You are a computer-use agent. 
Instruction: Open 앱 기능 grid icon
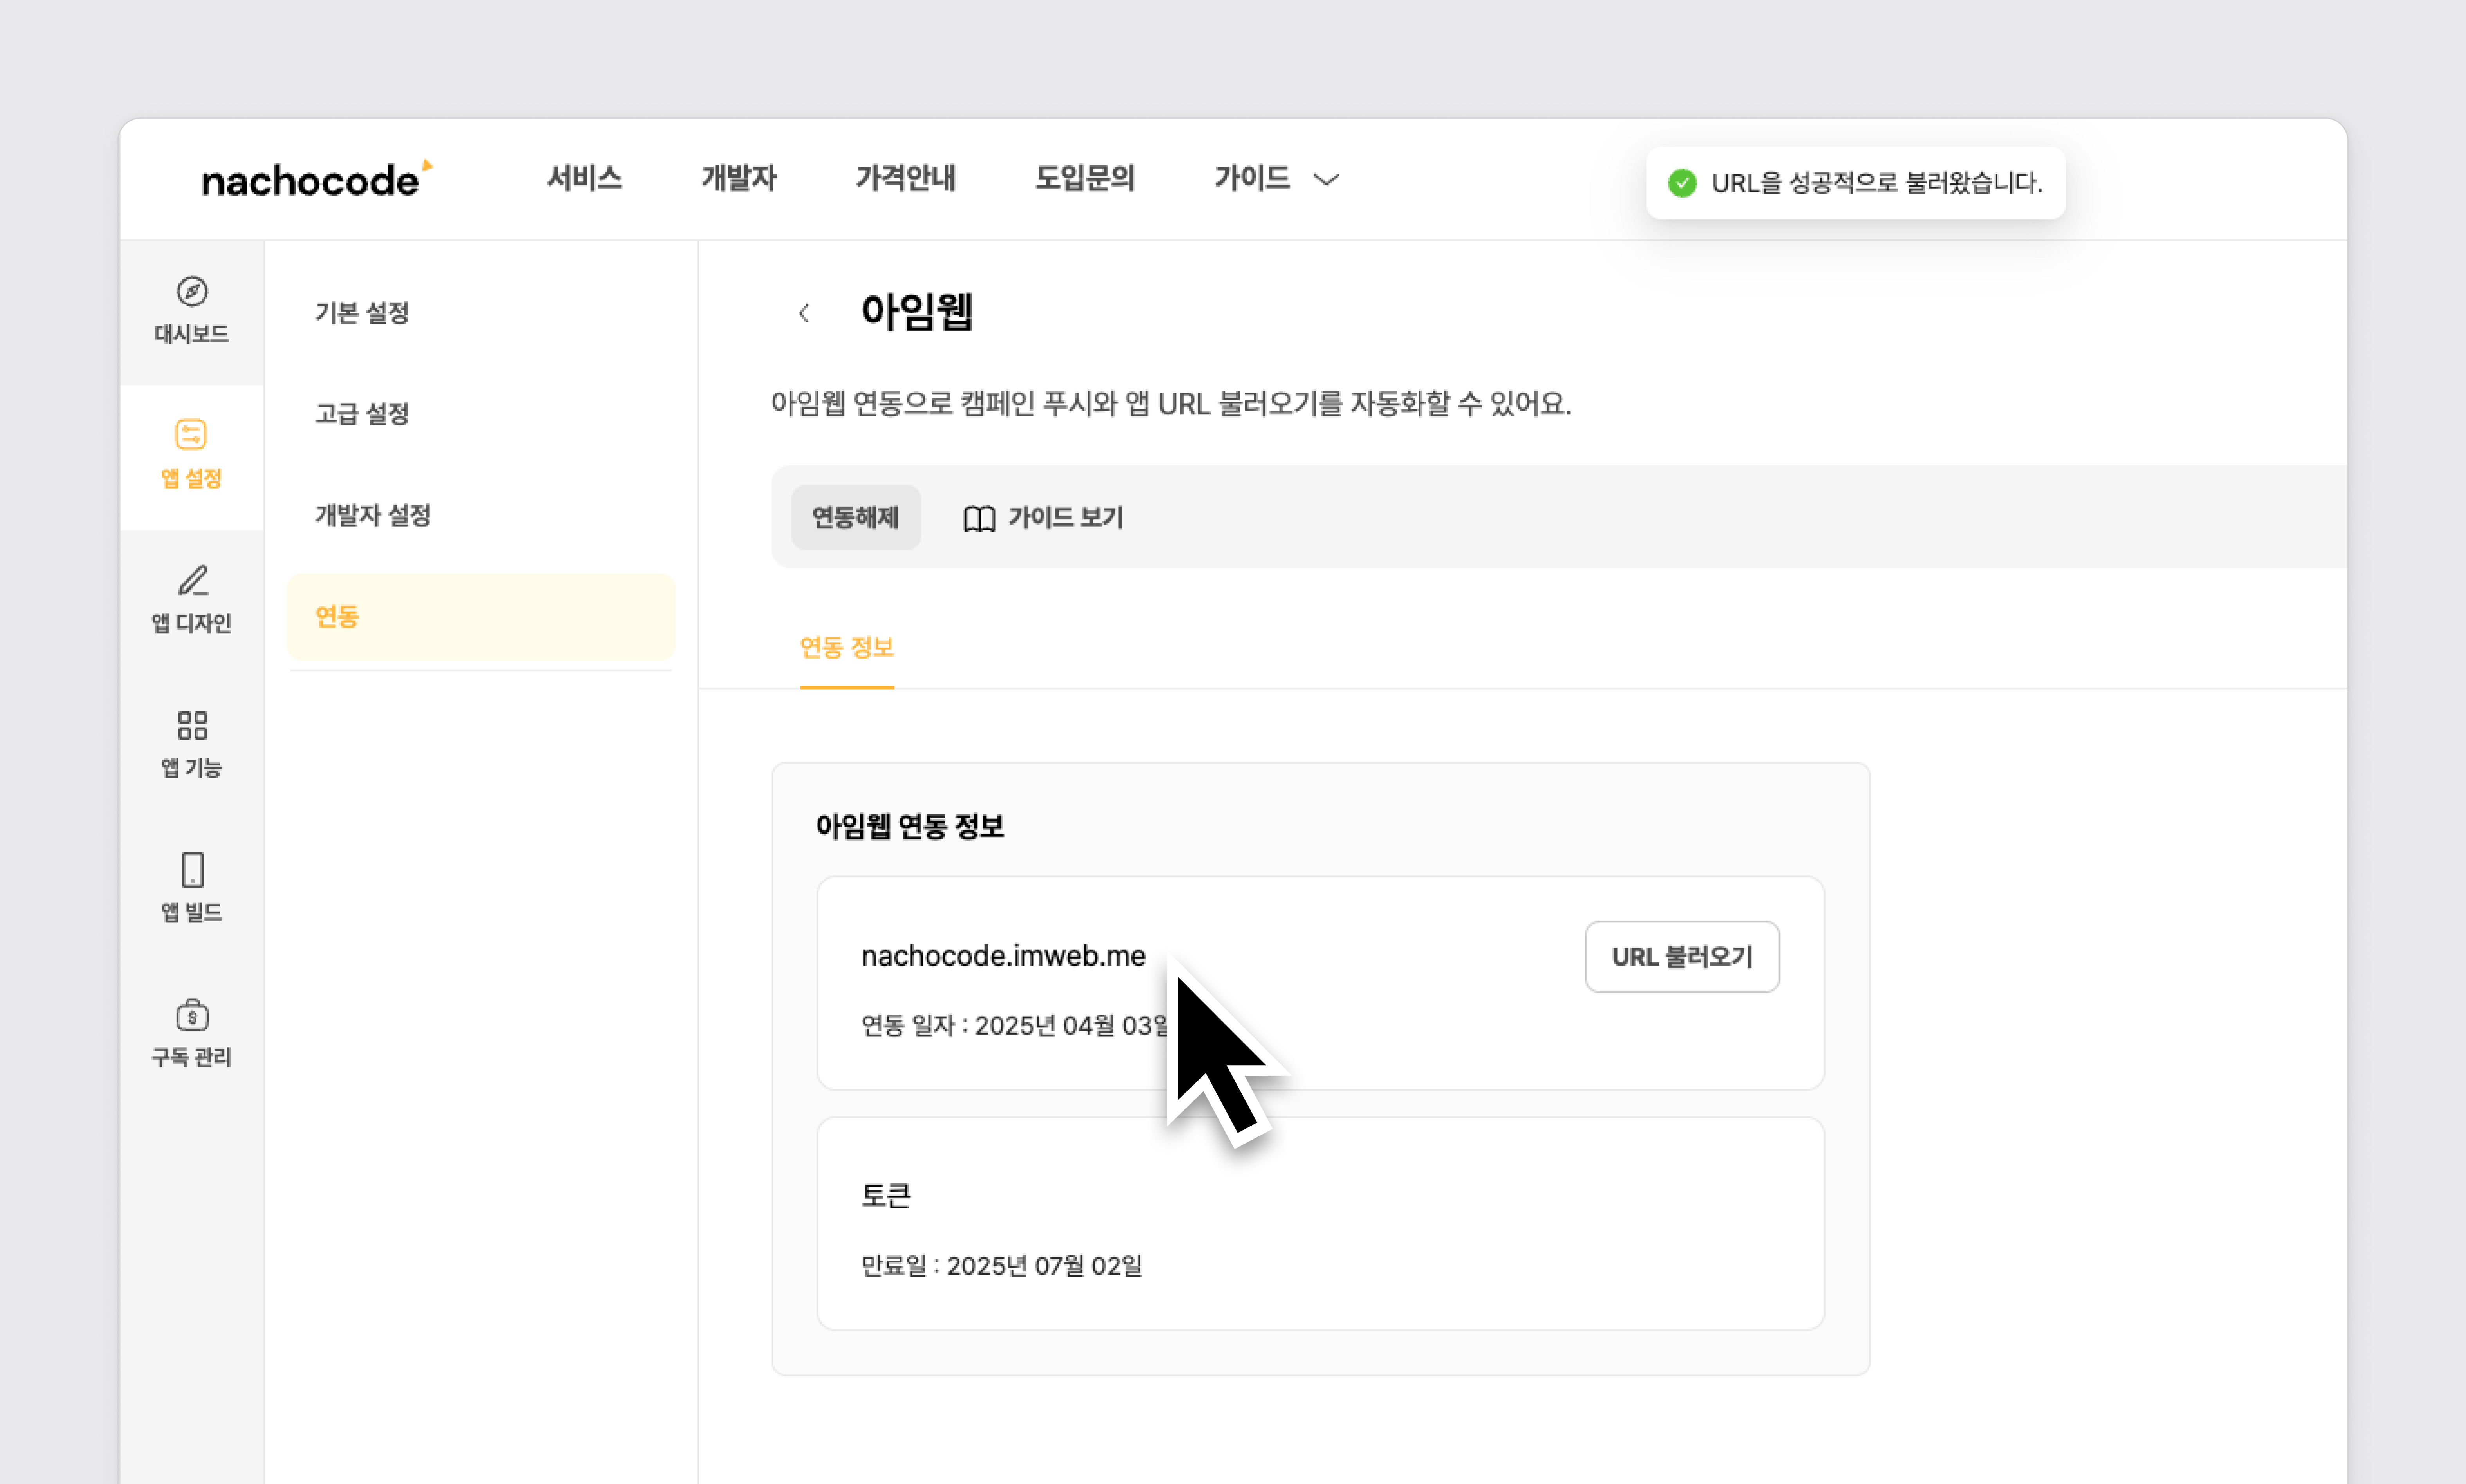[192, 725]
